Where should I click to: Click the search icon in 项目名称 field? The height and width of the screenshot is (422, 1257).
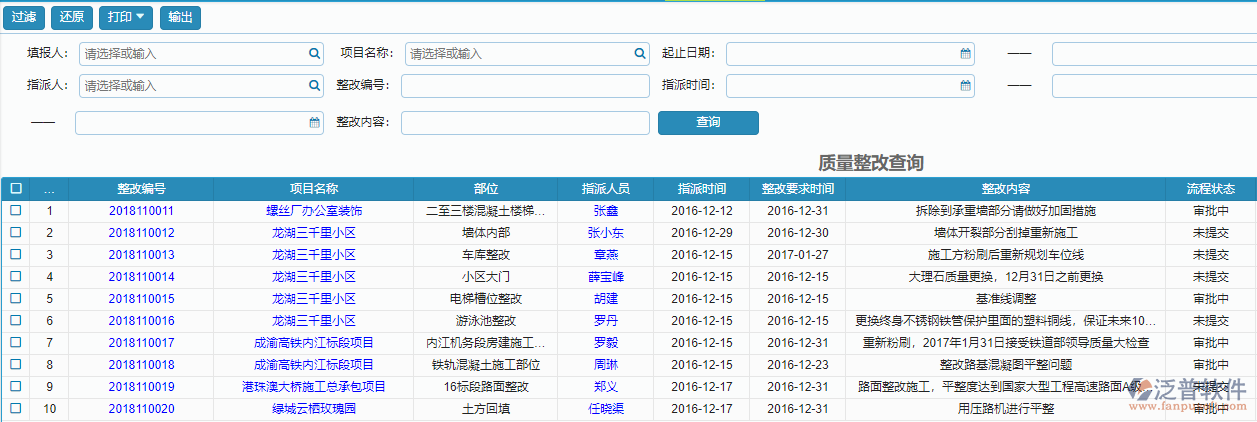640,54
